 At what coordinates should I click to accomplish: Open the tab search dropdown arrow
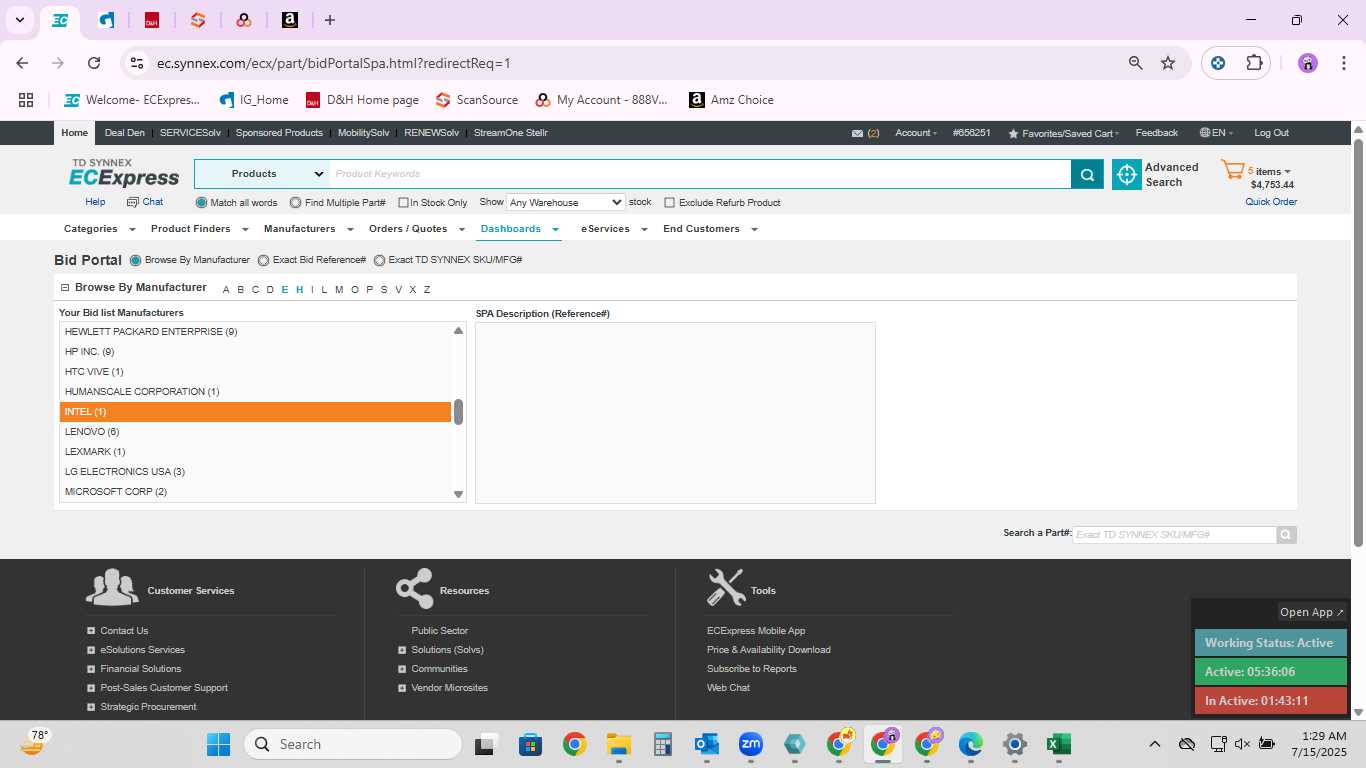(19, 20)
